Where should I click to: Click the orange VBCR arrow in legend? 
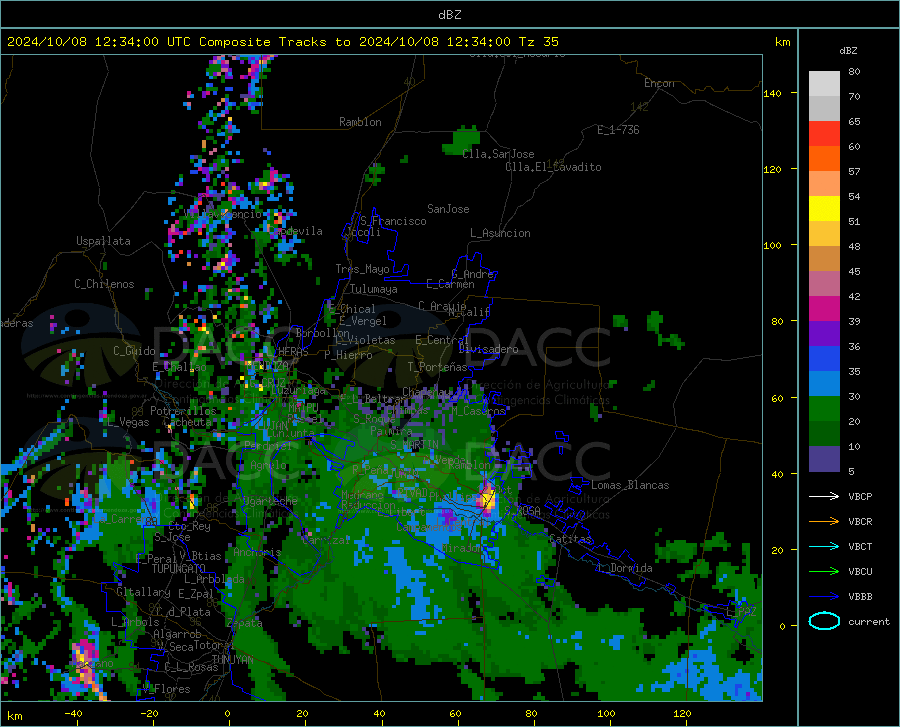tap(824, 521)
